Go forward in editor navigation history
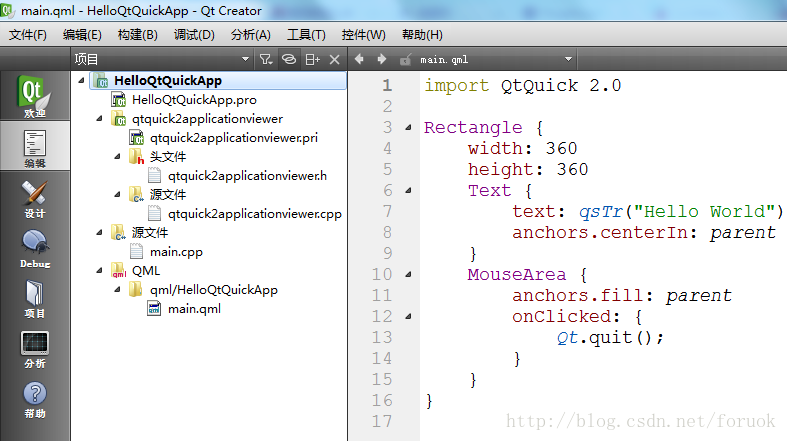The height and width of the screenshot is (441, 787). (382, 59)
